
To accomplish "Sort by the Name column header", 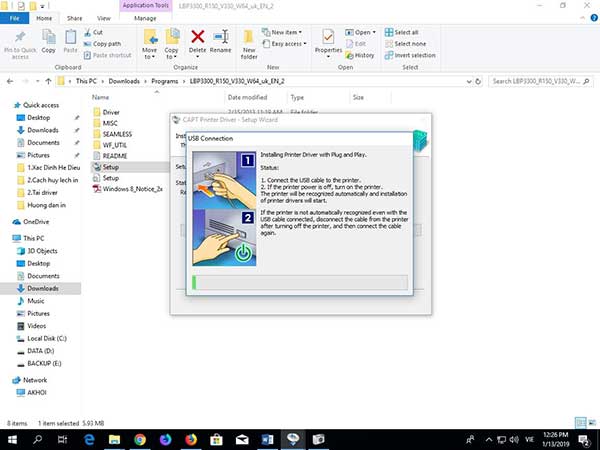I will 100,98.
